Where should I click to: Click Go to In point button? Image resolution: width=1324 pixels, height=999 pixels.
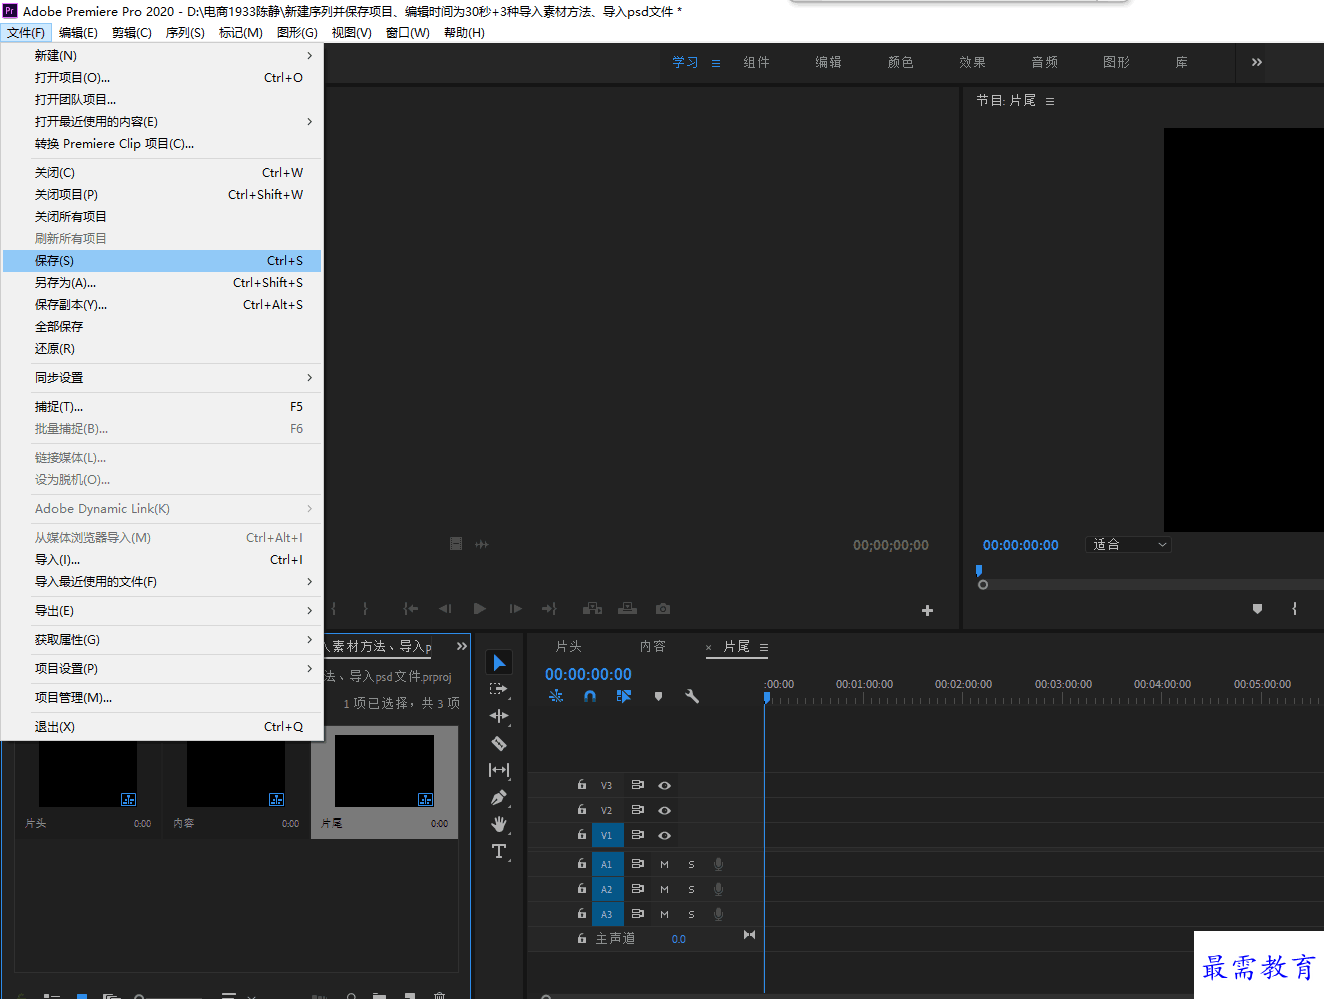click(x=411, y=608)
